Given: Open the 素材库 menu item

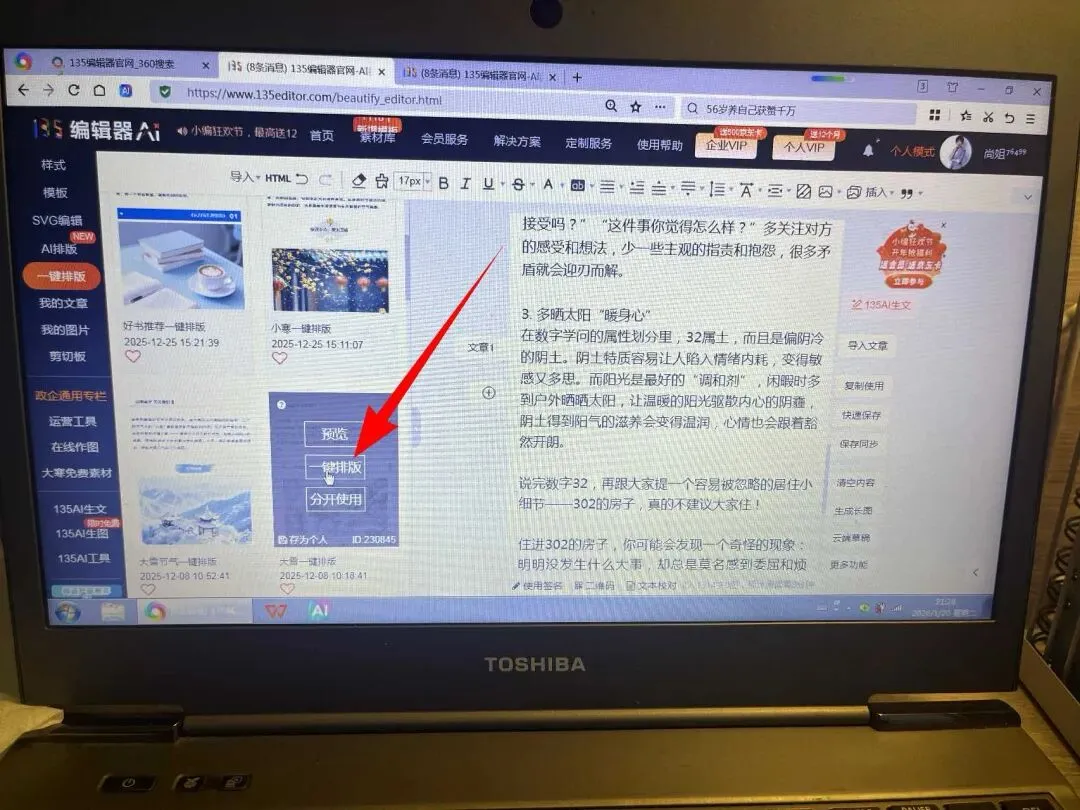Looking at the screenshot, I should coord(377,137).
